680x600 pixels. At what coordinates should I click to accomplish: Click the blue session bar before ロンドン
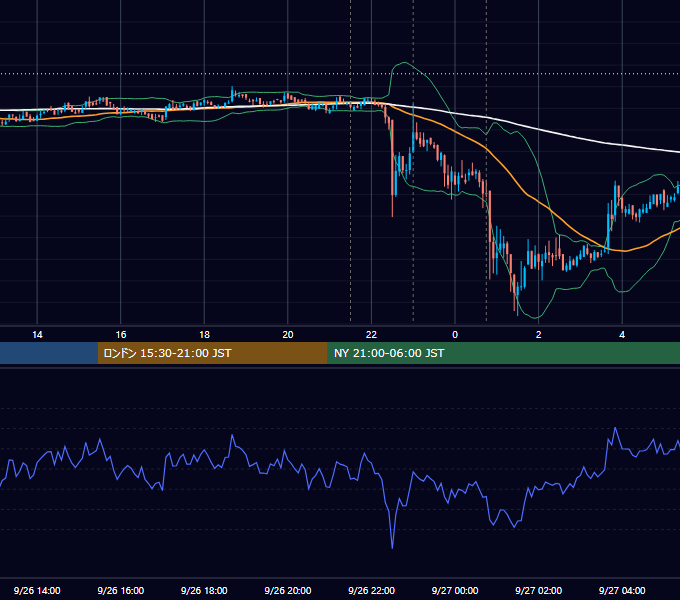49,353
